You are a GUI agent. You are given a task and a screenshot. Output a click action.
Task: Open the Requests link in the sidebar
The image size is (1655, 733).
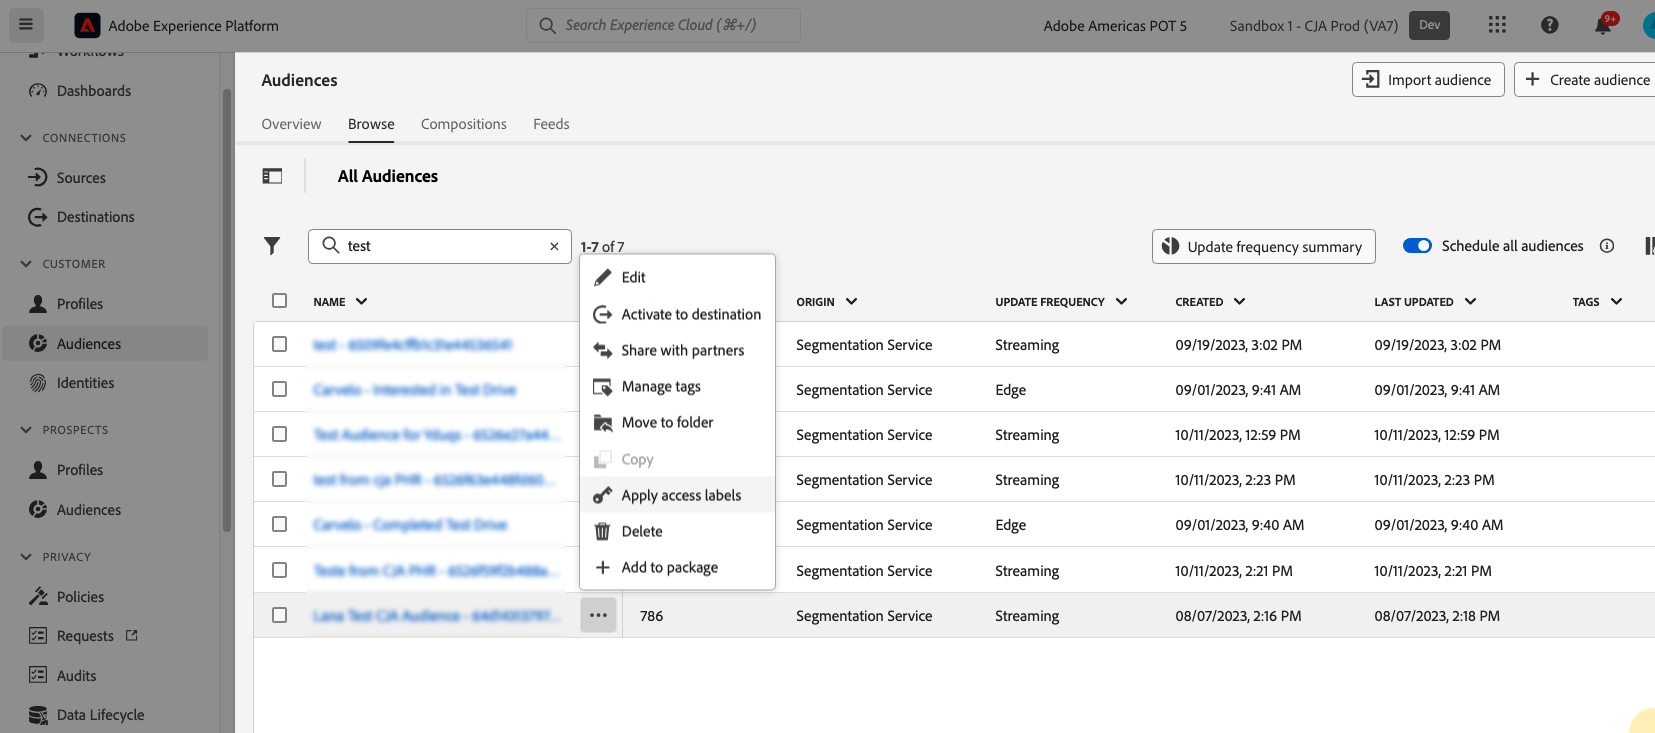(85, 636)
